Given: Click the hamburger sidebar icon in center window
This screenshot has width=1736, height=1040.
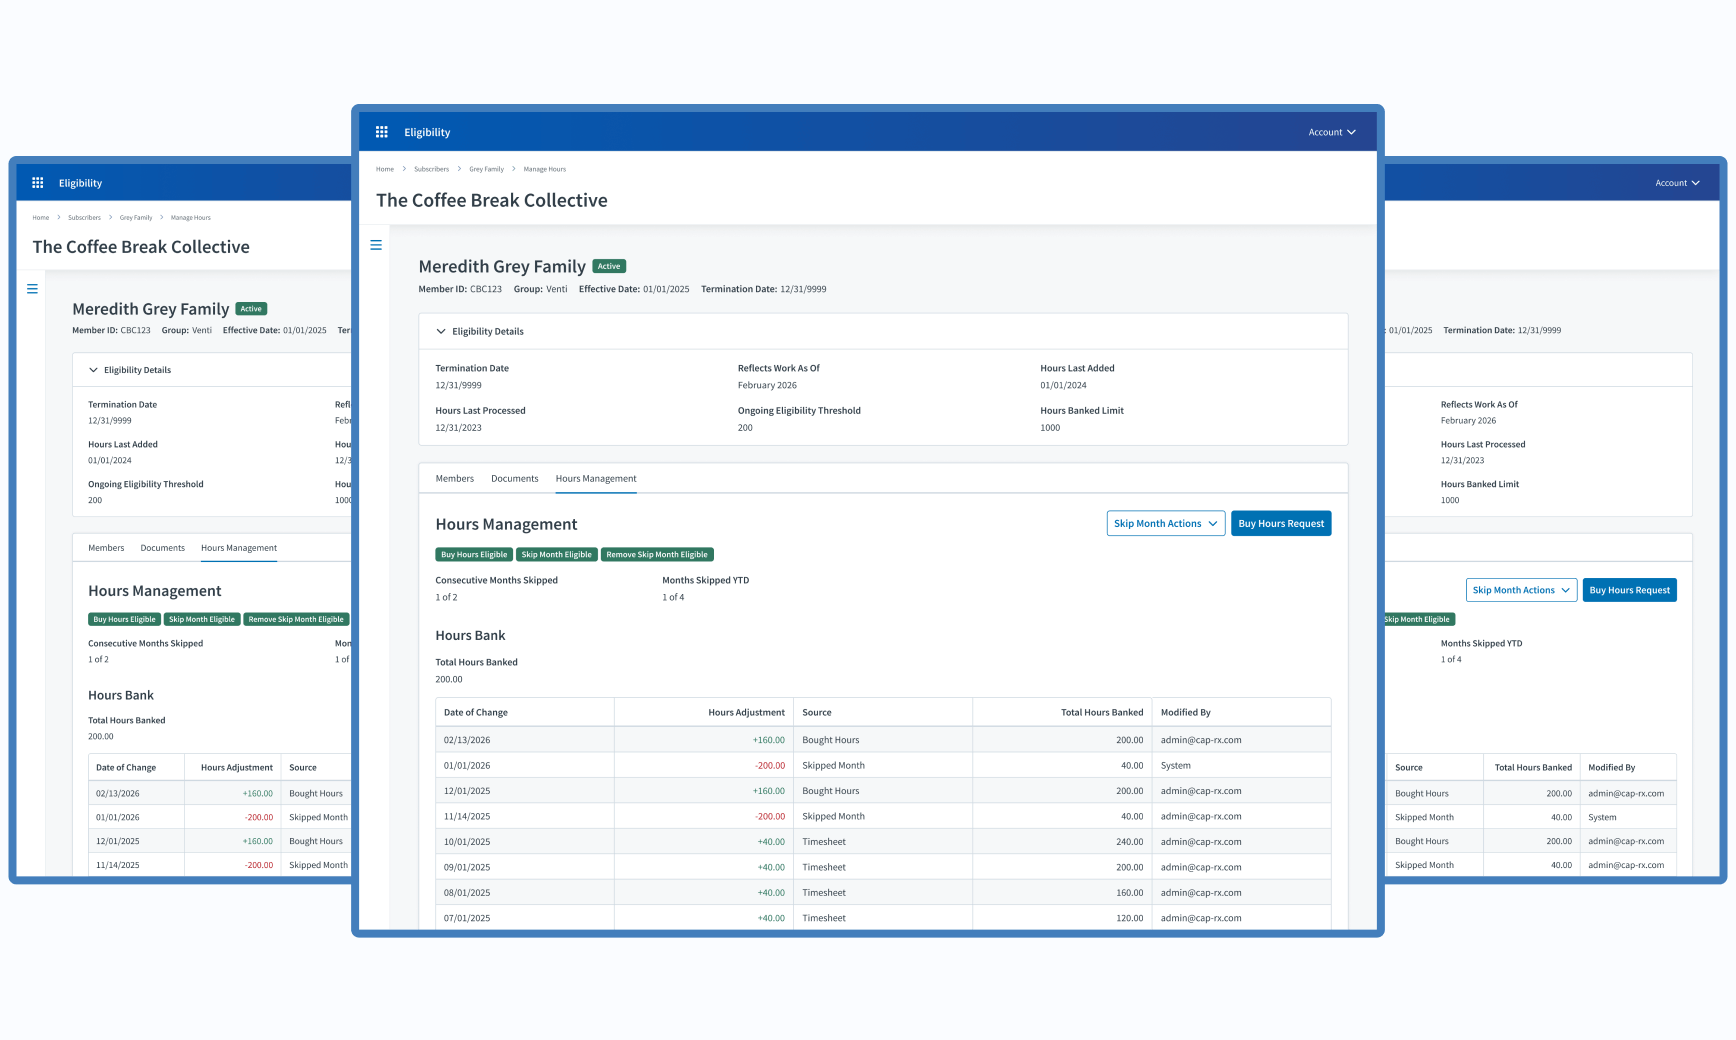Looking at the screenshot, I should point(376,245).
